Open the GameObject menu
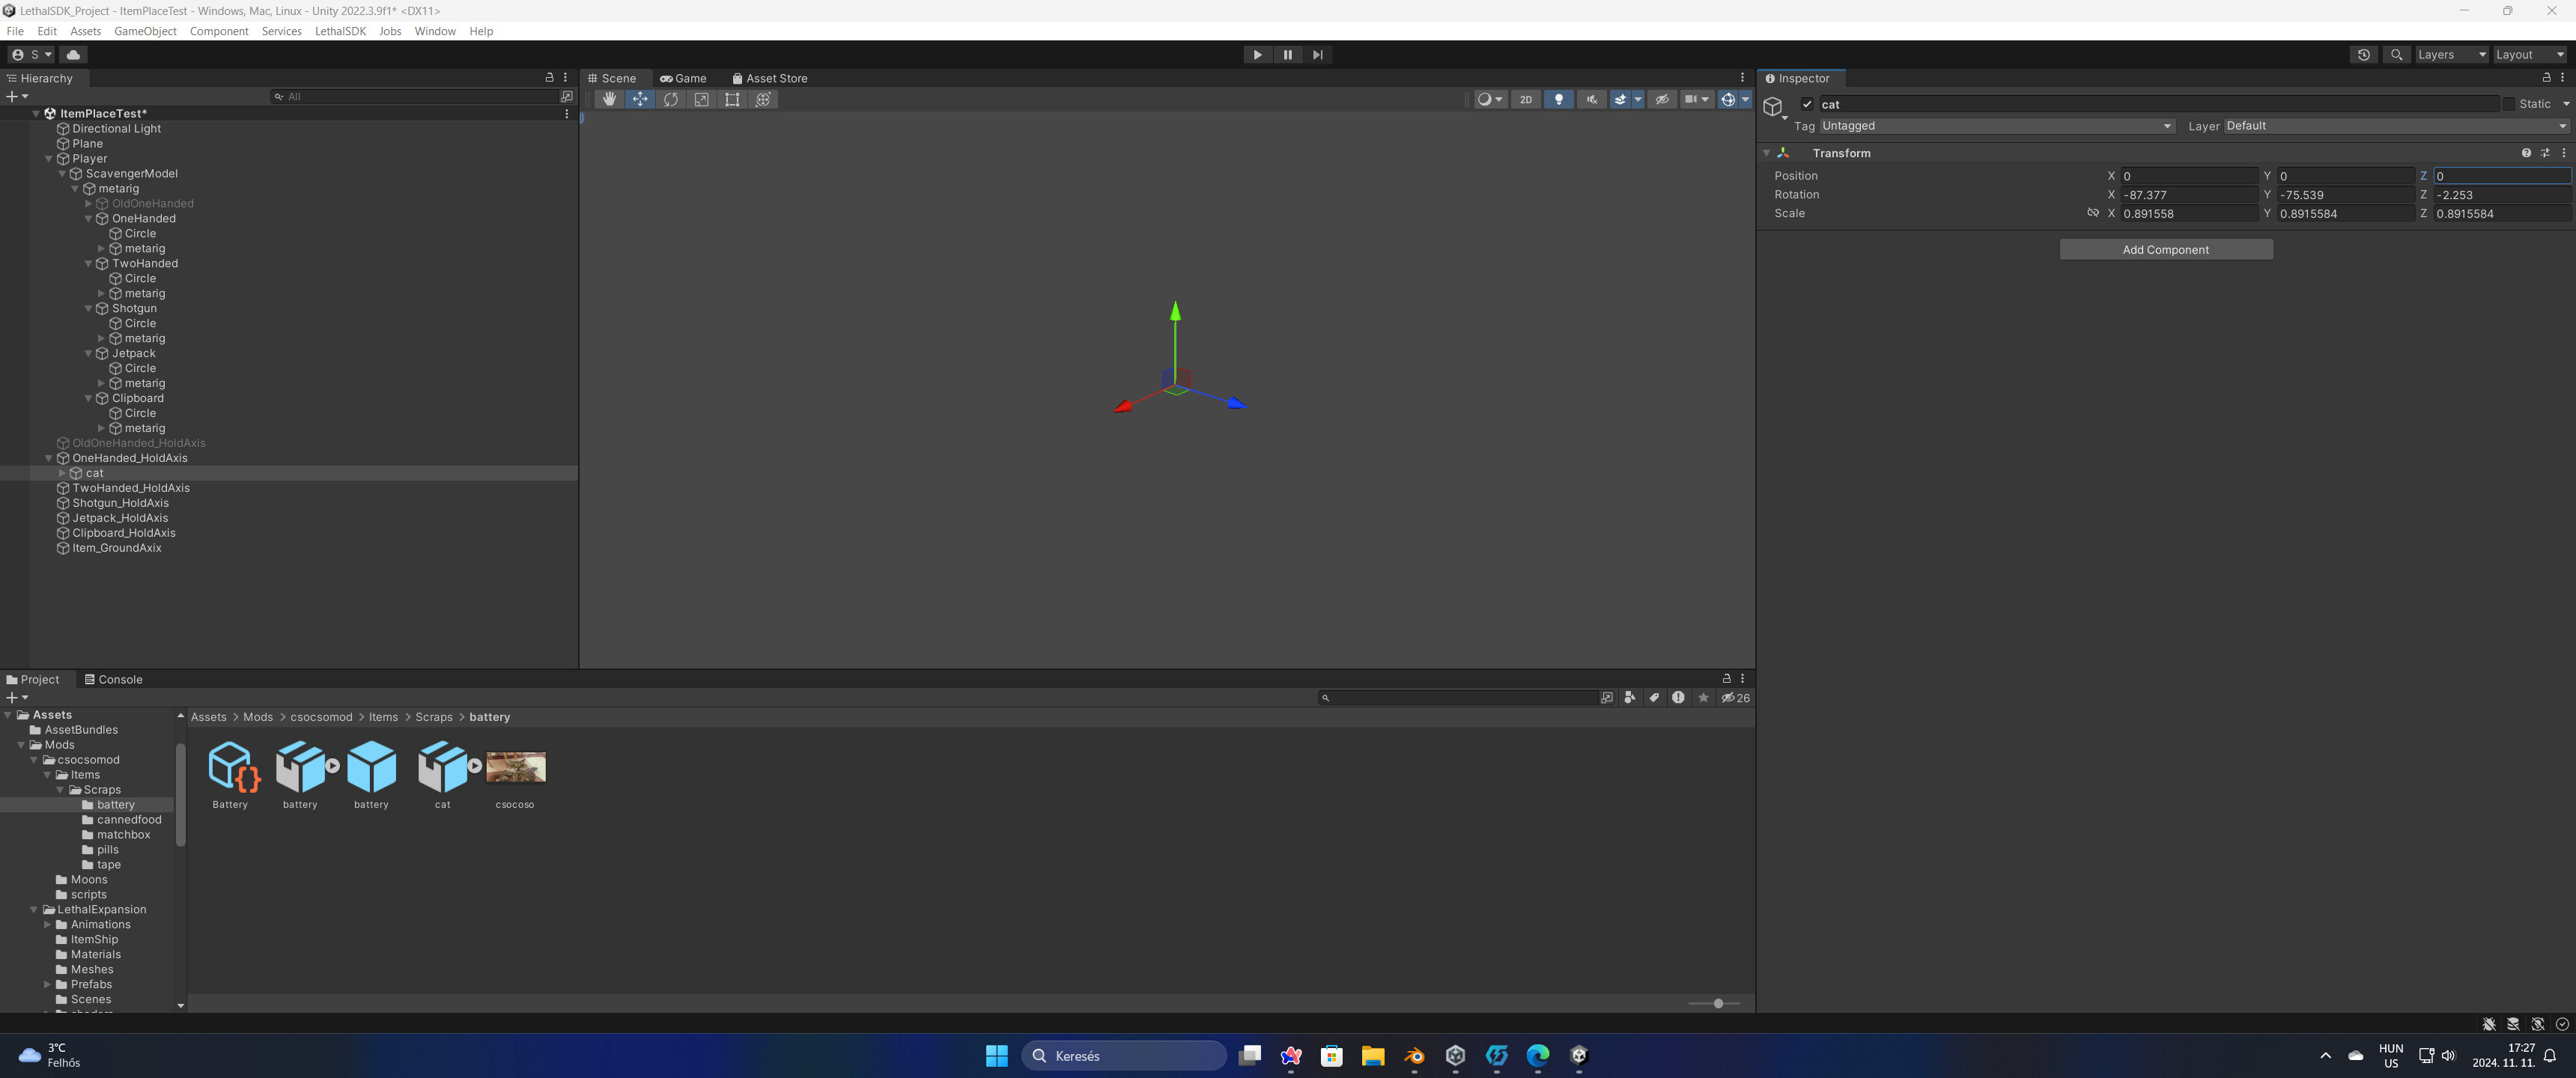The image size is (2576, 1078). 145,31
